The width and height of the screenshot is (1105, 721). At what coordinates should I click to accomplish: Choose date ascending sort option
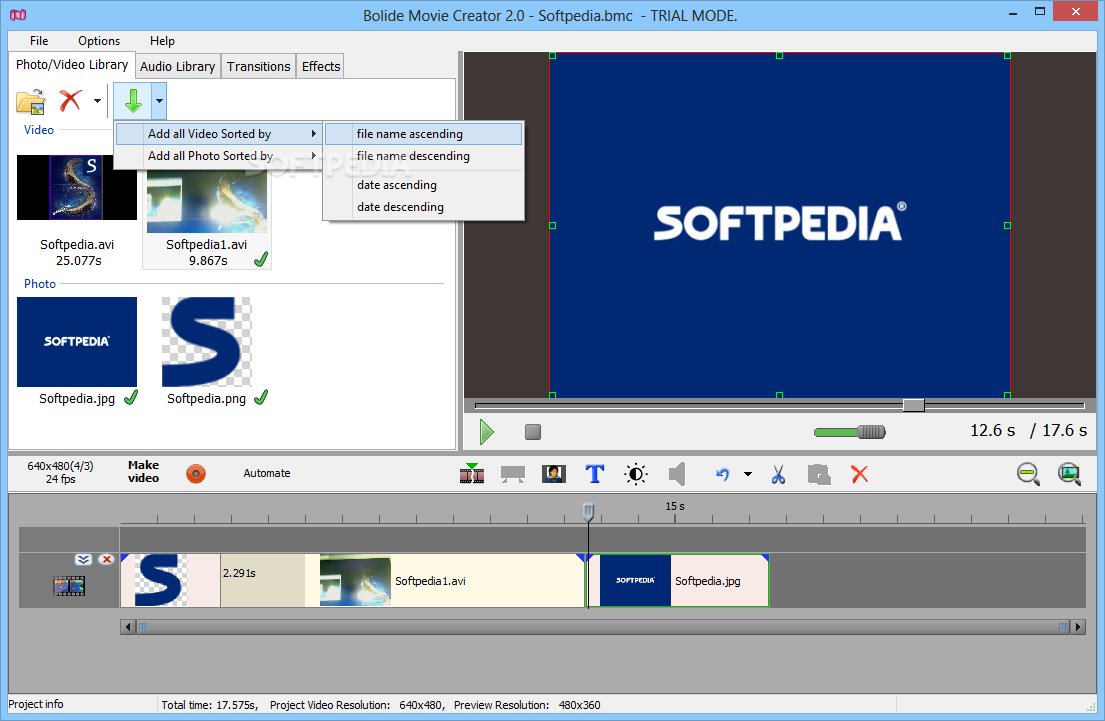coord(424,185)
